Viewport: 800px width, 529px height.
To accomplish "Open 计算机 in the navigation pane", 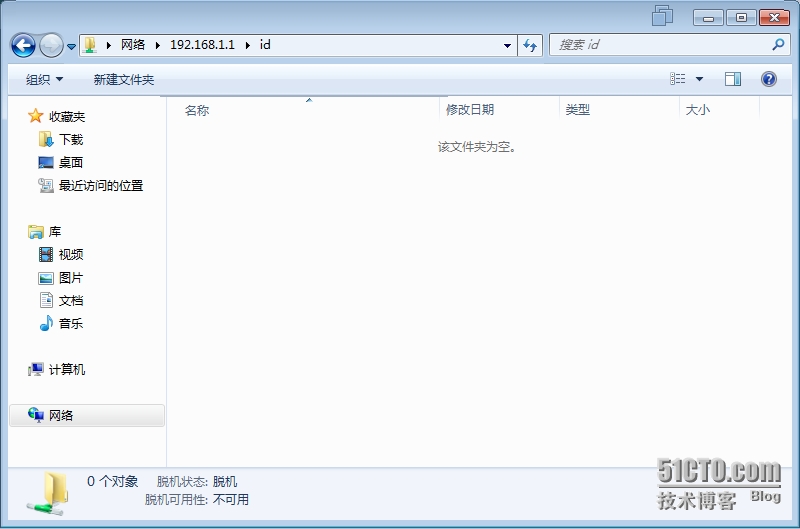I will pos(66,370).
